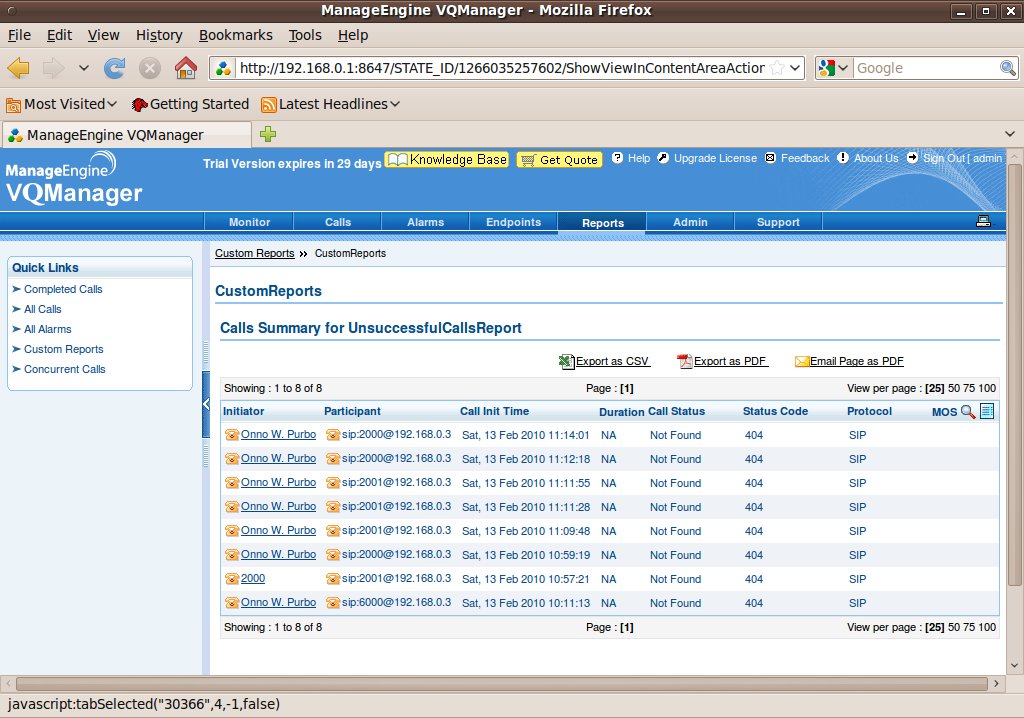Click the Export as CSV icon

pyautogui.click(x=567, y=361)
